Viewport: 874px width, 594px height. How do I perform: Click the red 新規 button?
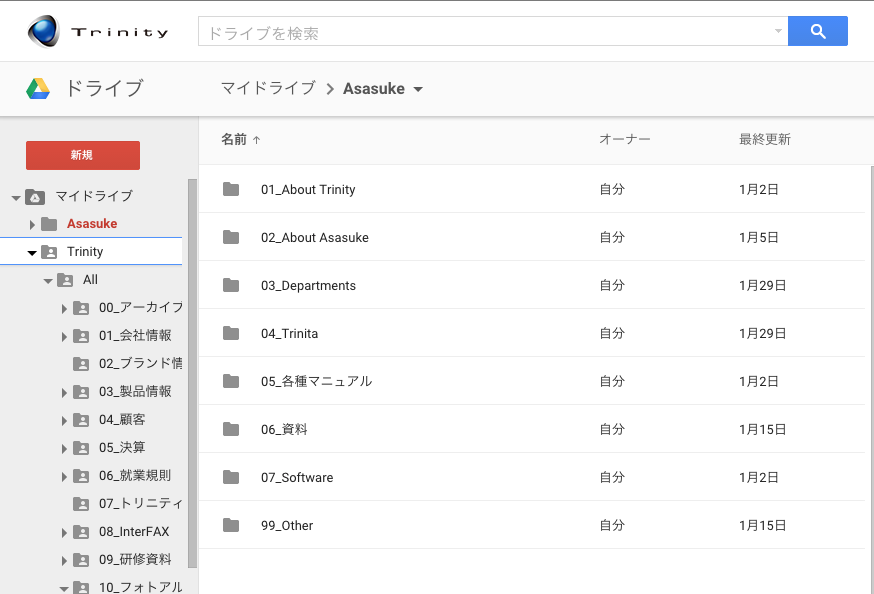[82, 155]
